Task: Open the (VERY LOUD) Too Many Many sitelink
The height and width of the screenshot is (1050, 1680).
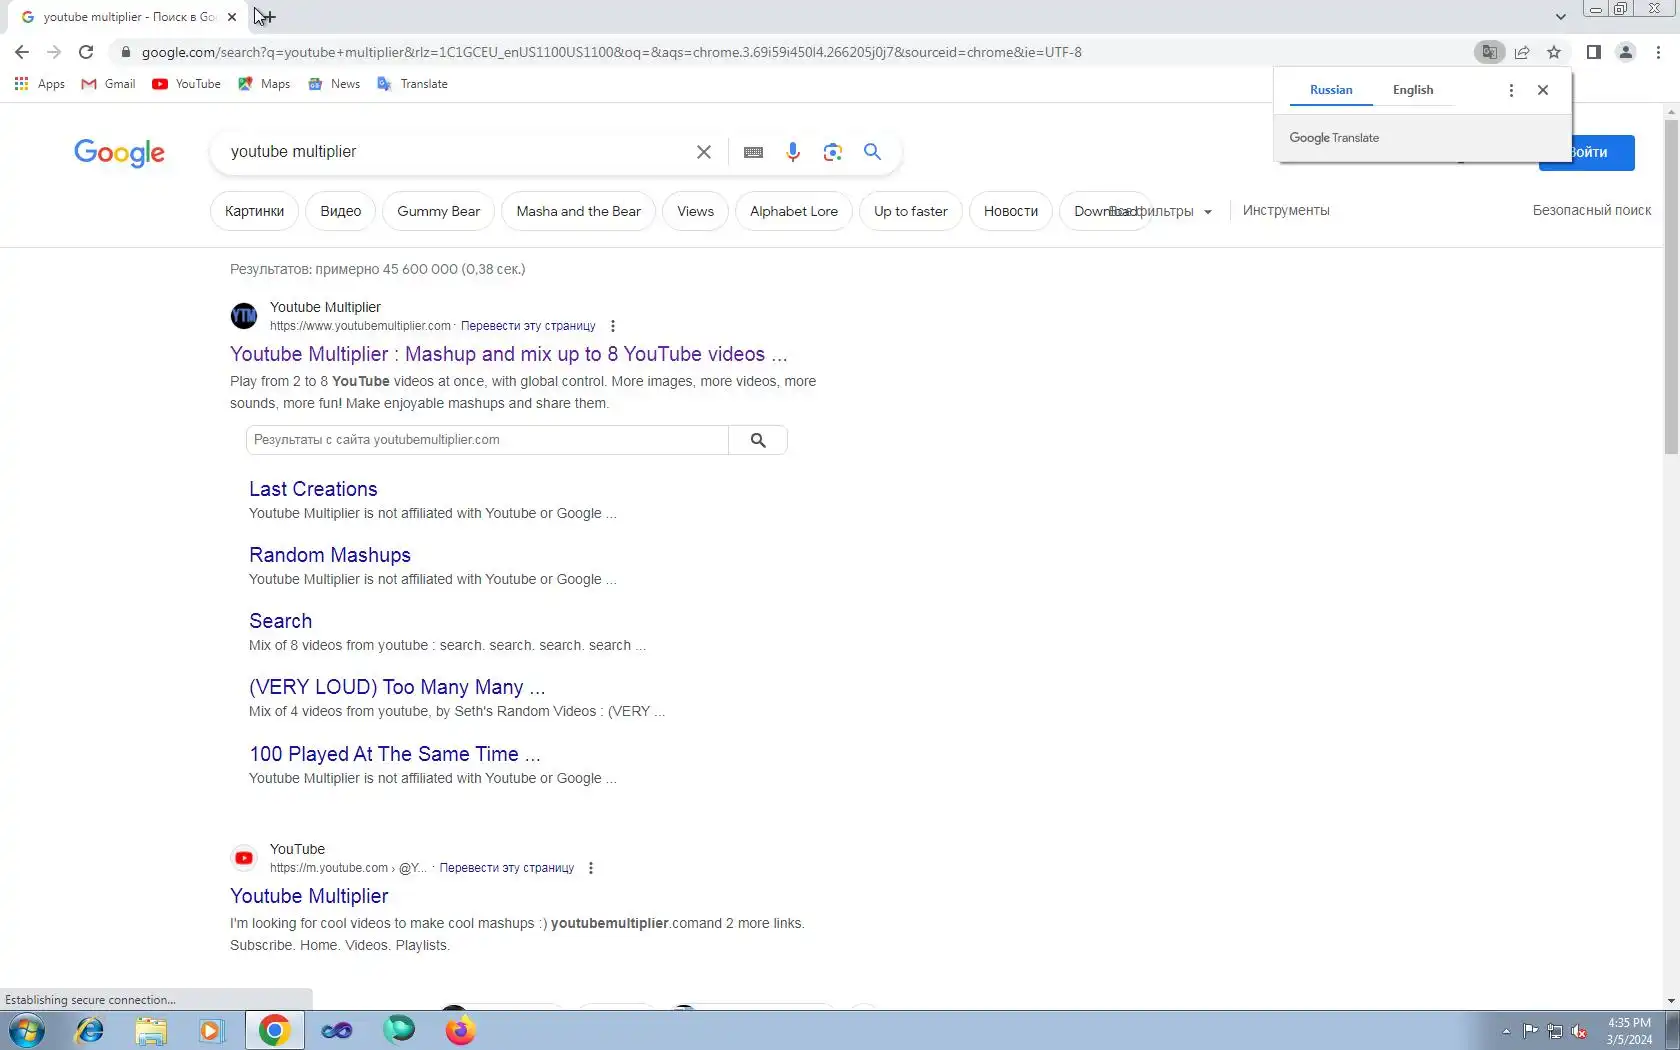Action: (397, 687)
